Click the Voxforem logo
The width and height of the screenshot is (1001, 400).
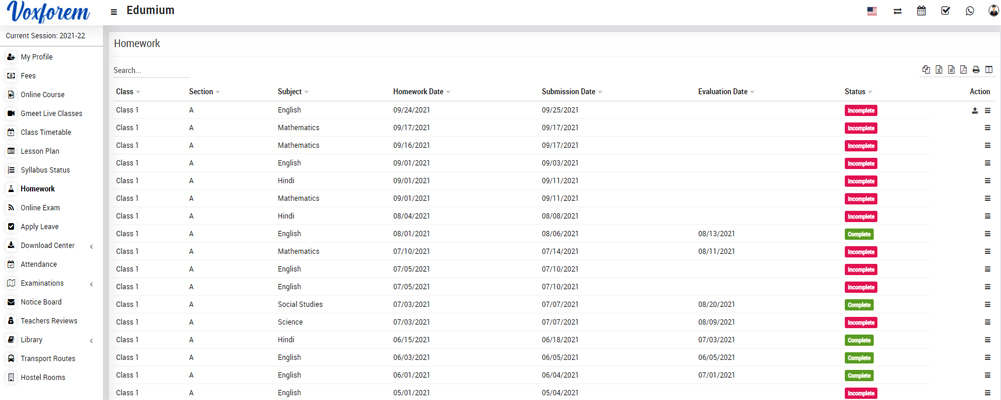(48, 13)
